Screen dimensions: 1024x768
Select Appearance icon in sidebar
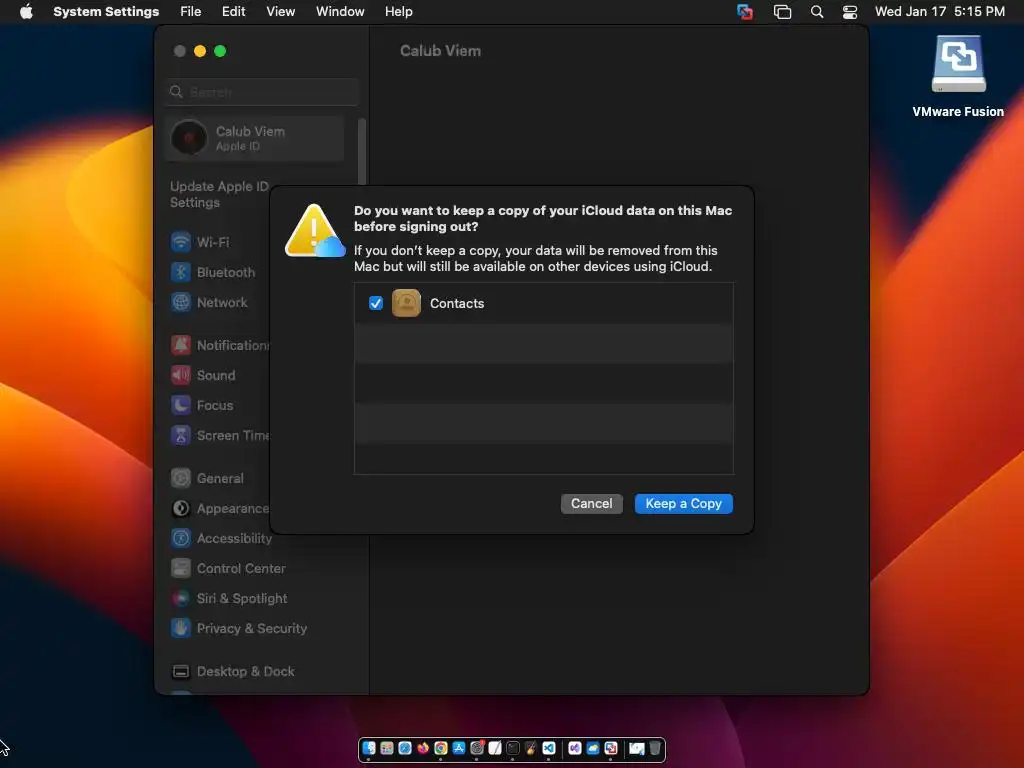point(181,508)
